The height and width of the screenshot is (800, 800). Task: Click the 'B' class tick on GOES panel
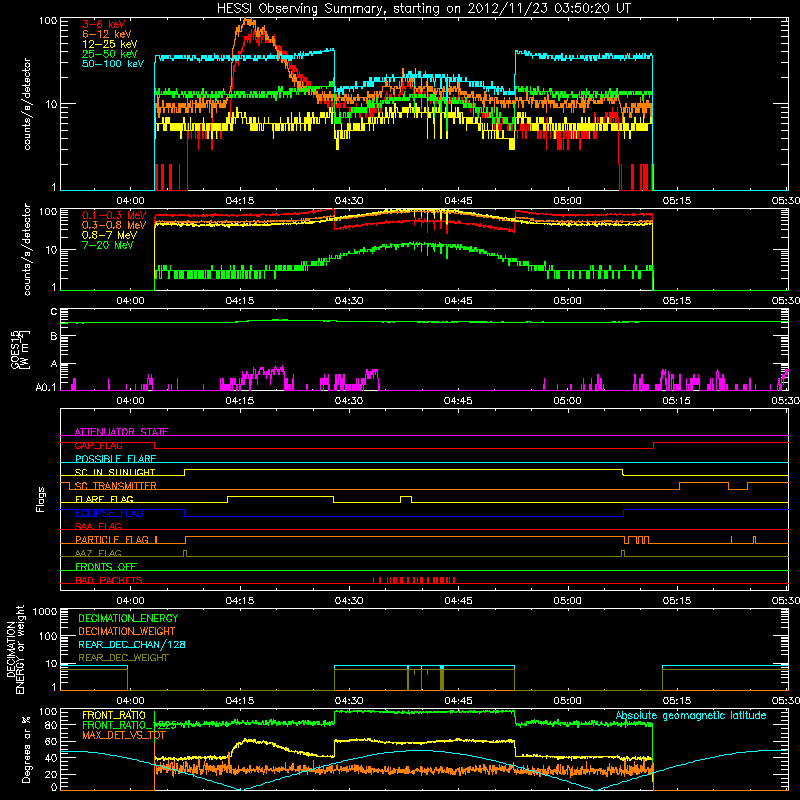tap(54, 336)
